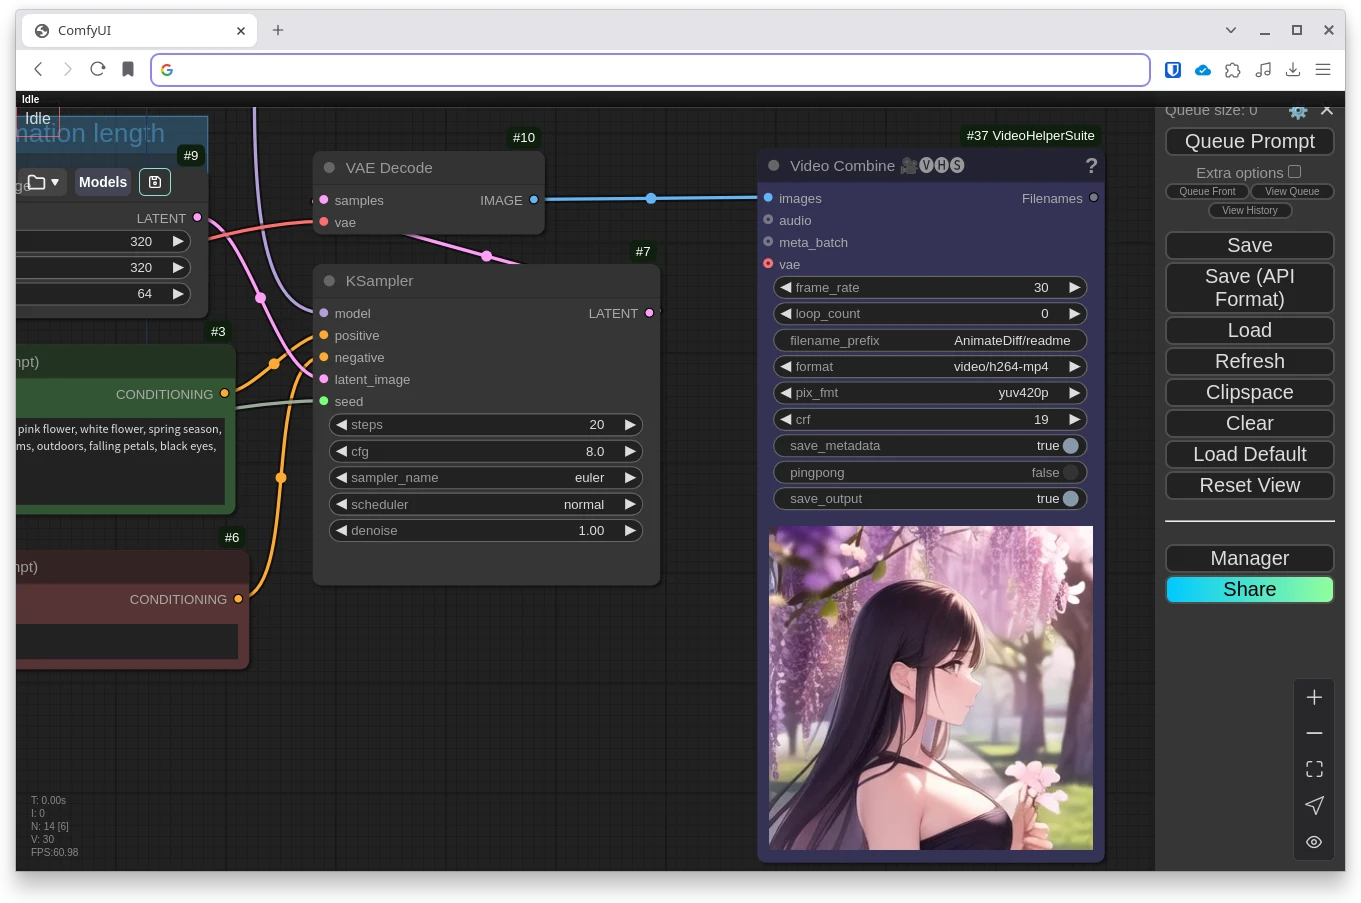Enable the Extra options checkbox
1361x903 pixels.
click(1294, 172)
